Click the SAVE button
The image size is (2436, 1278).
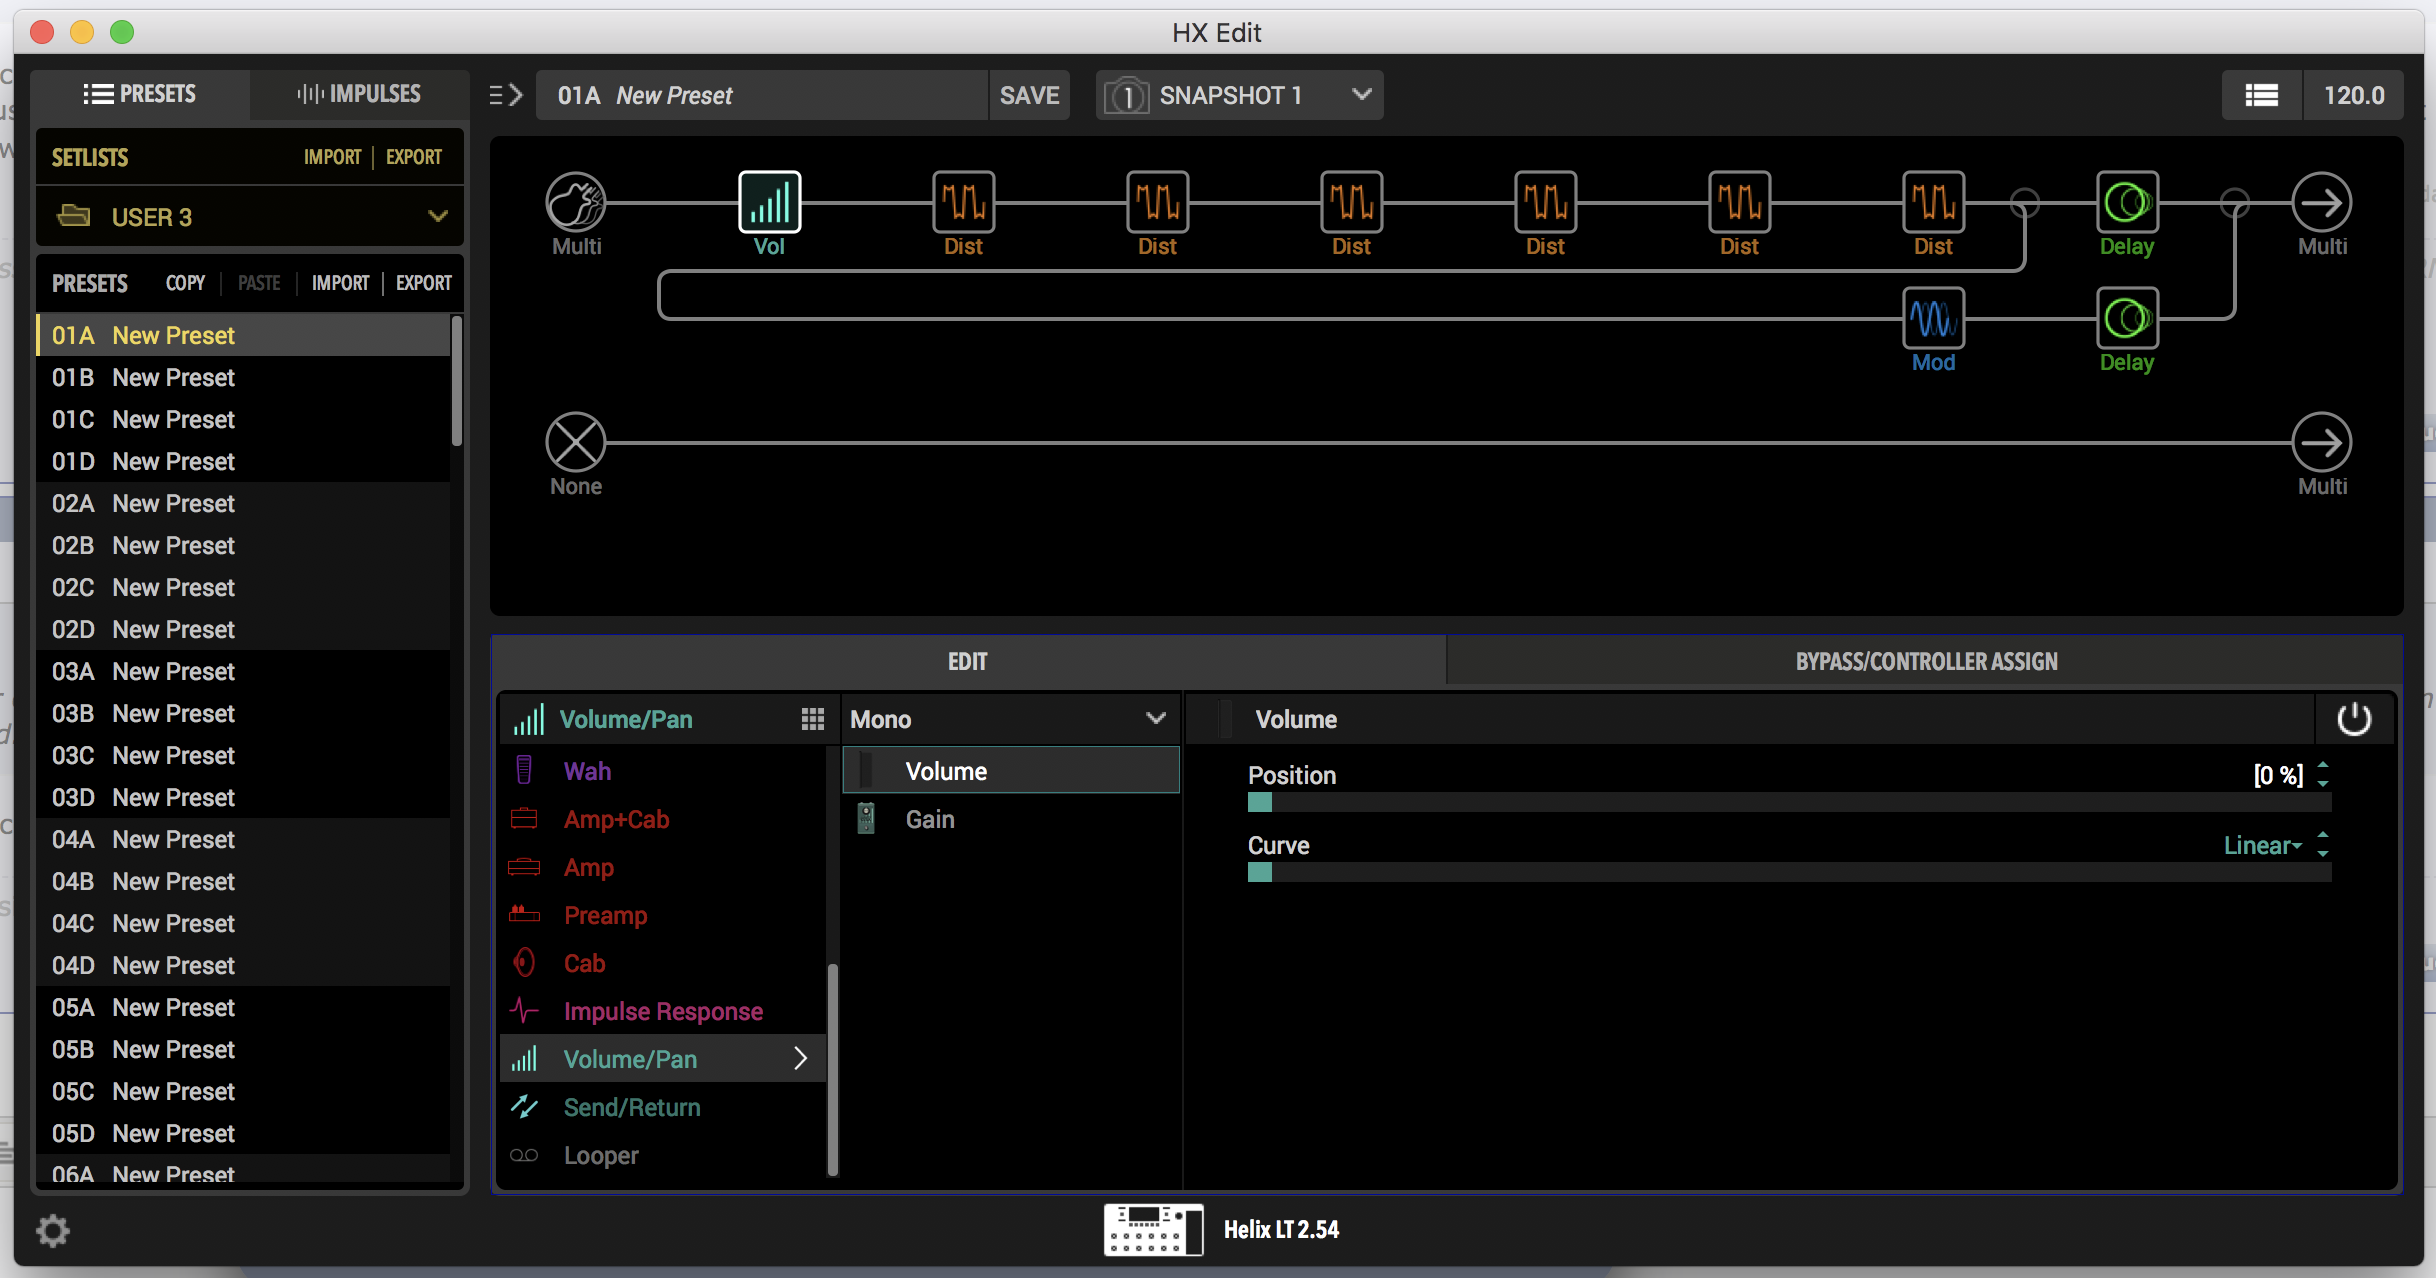pos(1029,96)
